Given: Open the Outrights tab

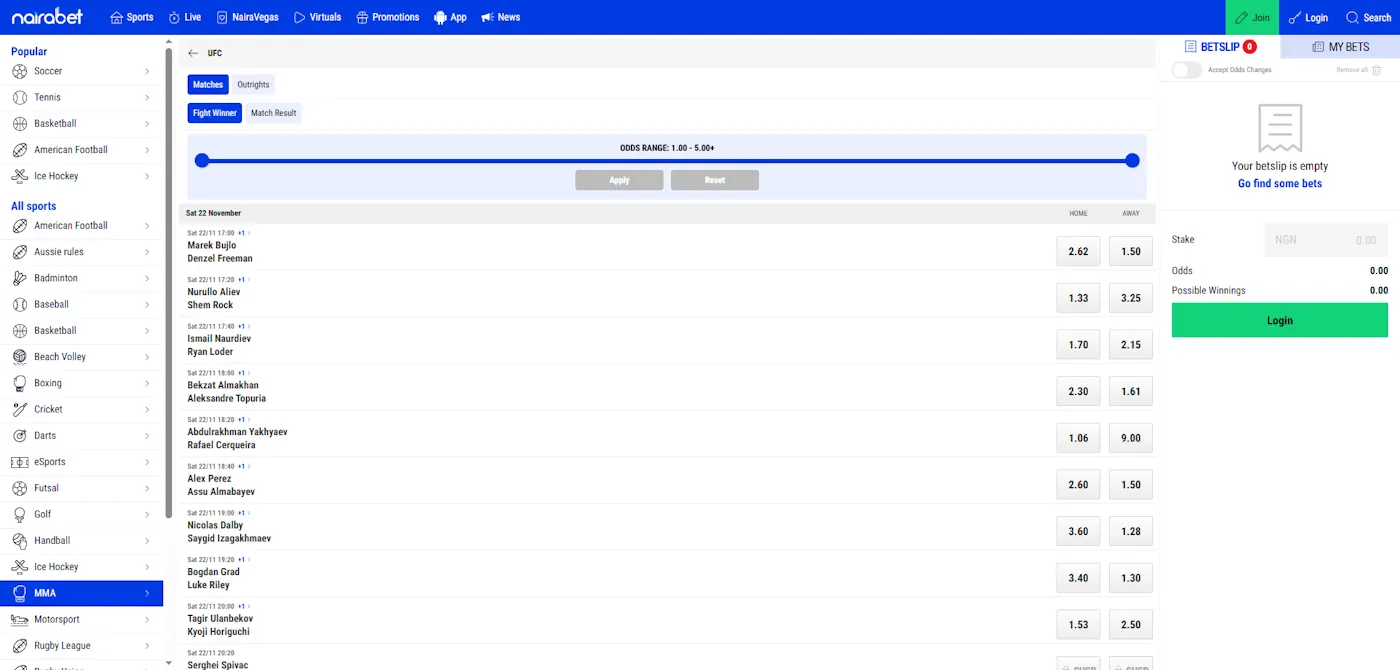Looking at the screenshot, I should click(253, 84).
